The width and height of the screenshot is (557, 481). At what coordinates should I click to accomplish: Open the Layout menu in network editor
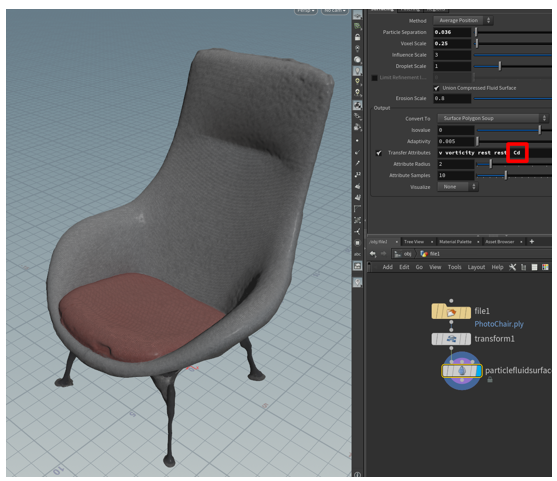(476, 267)
